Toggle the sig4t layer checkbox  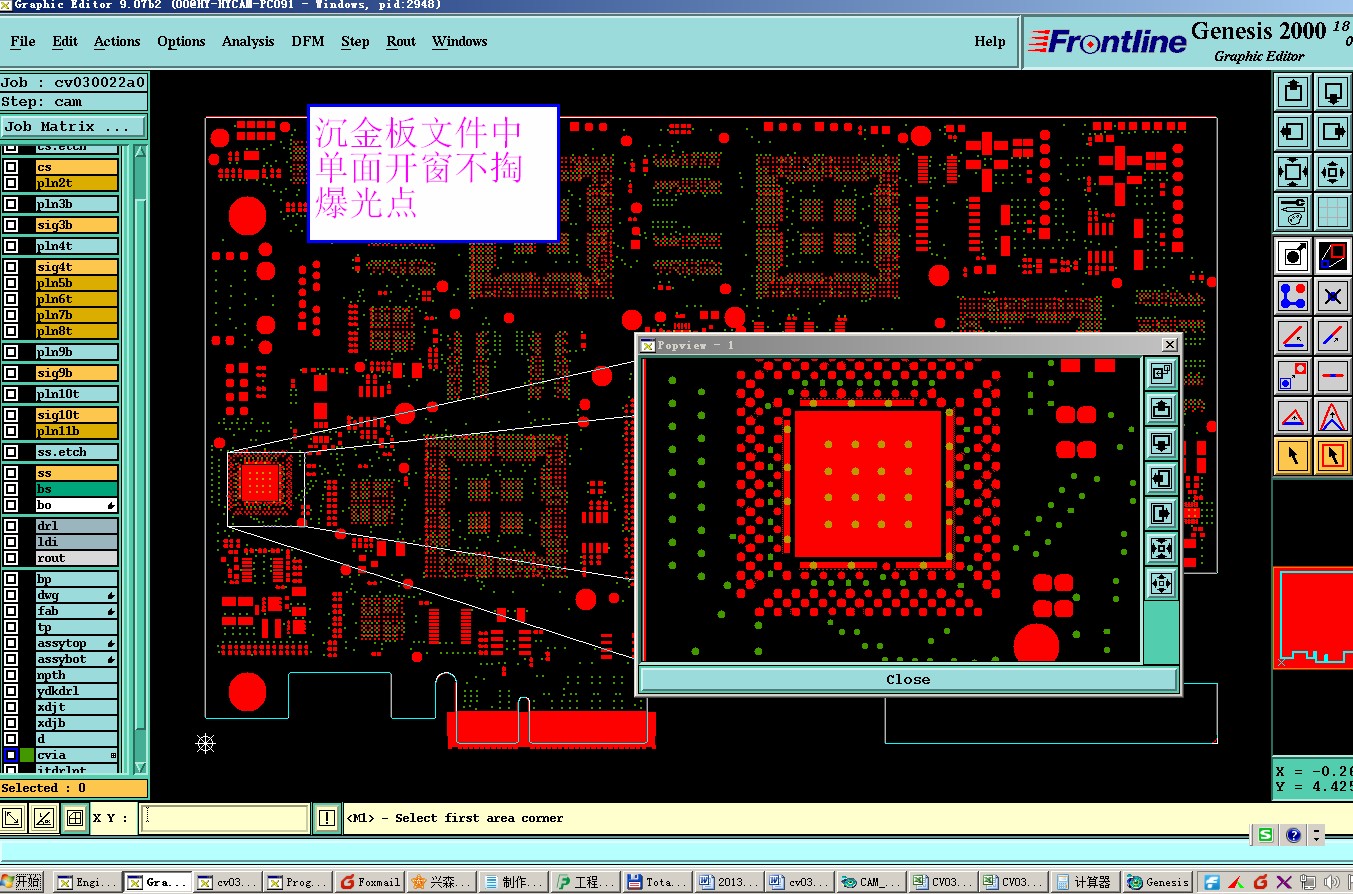[11, 267]
